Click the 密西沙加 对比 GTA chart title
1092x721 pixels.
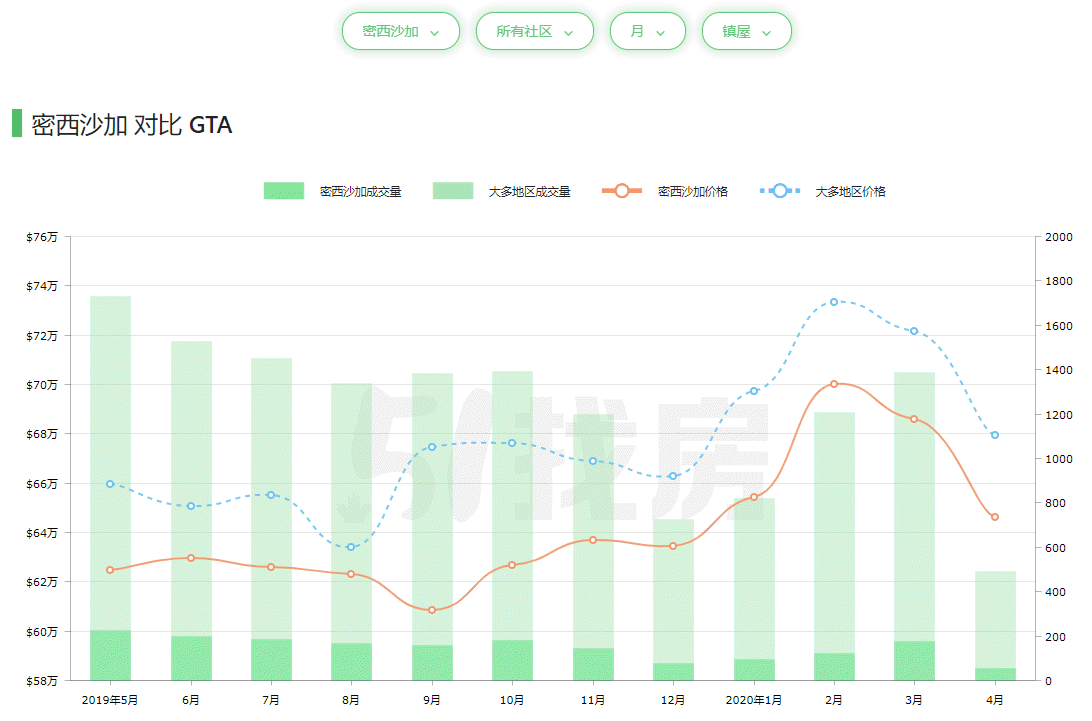click(x=132, y=125)
